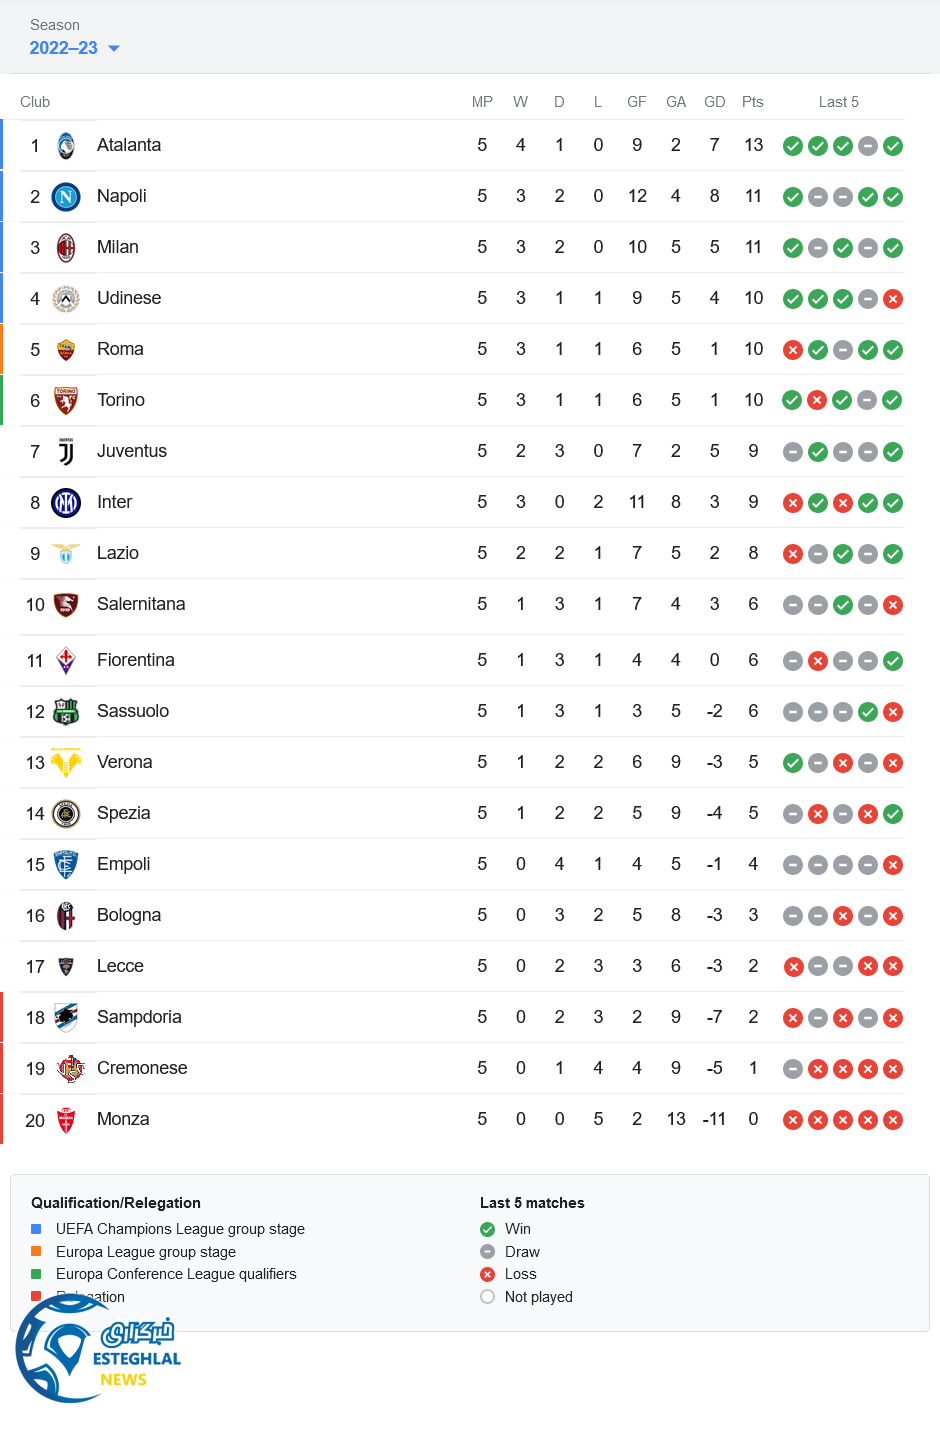Select the Milan team logo

(x=66, y=248)
